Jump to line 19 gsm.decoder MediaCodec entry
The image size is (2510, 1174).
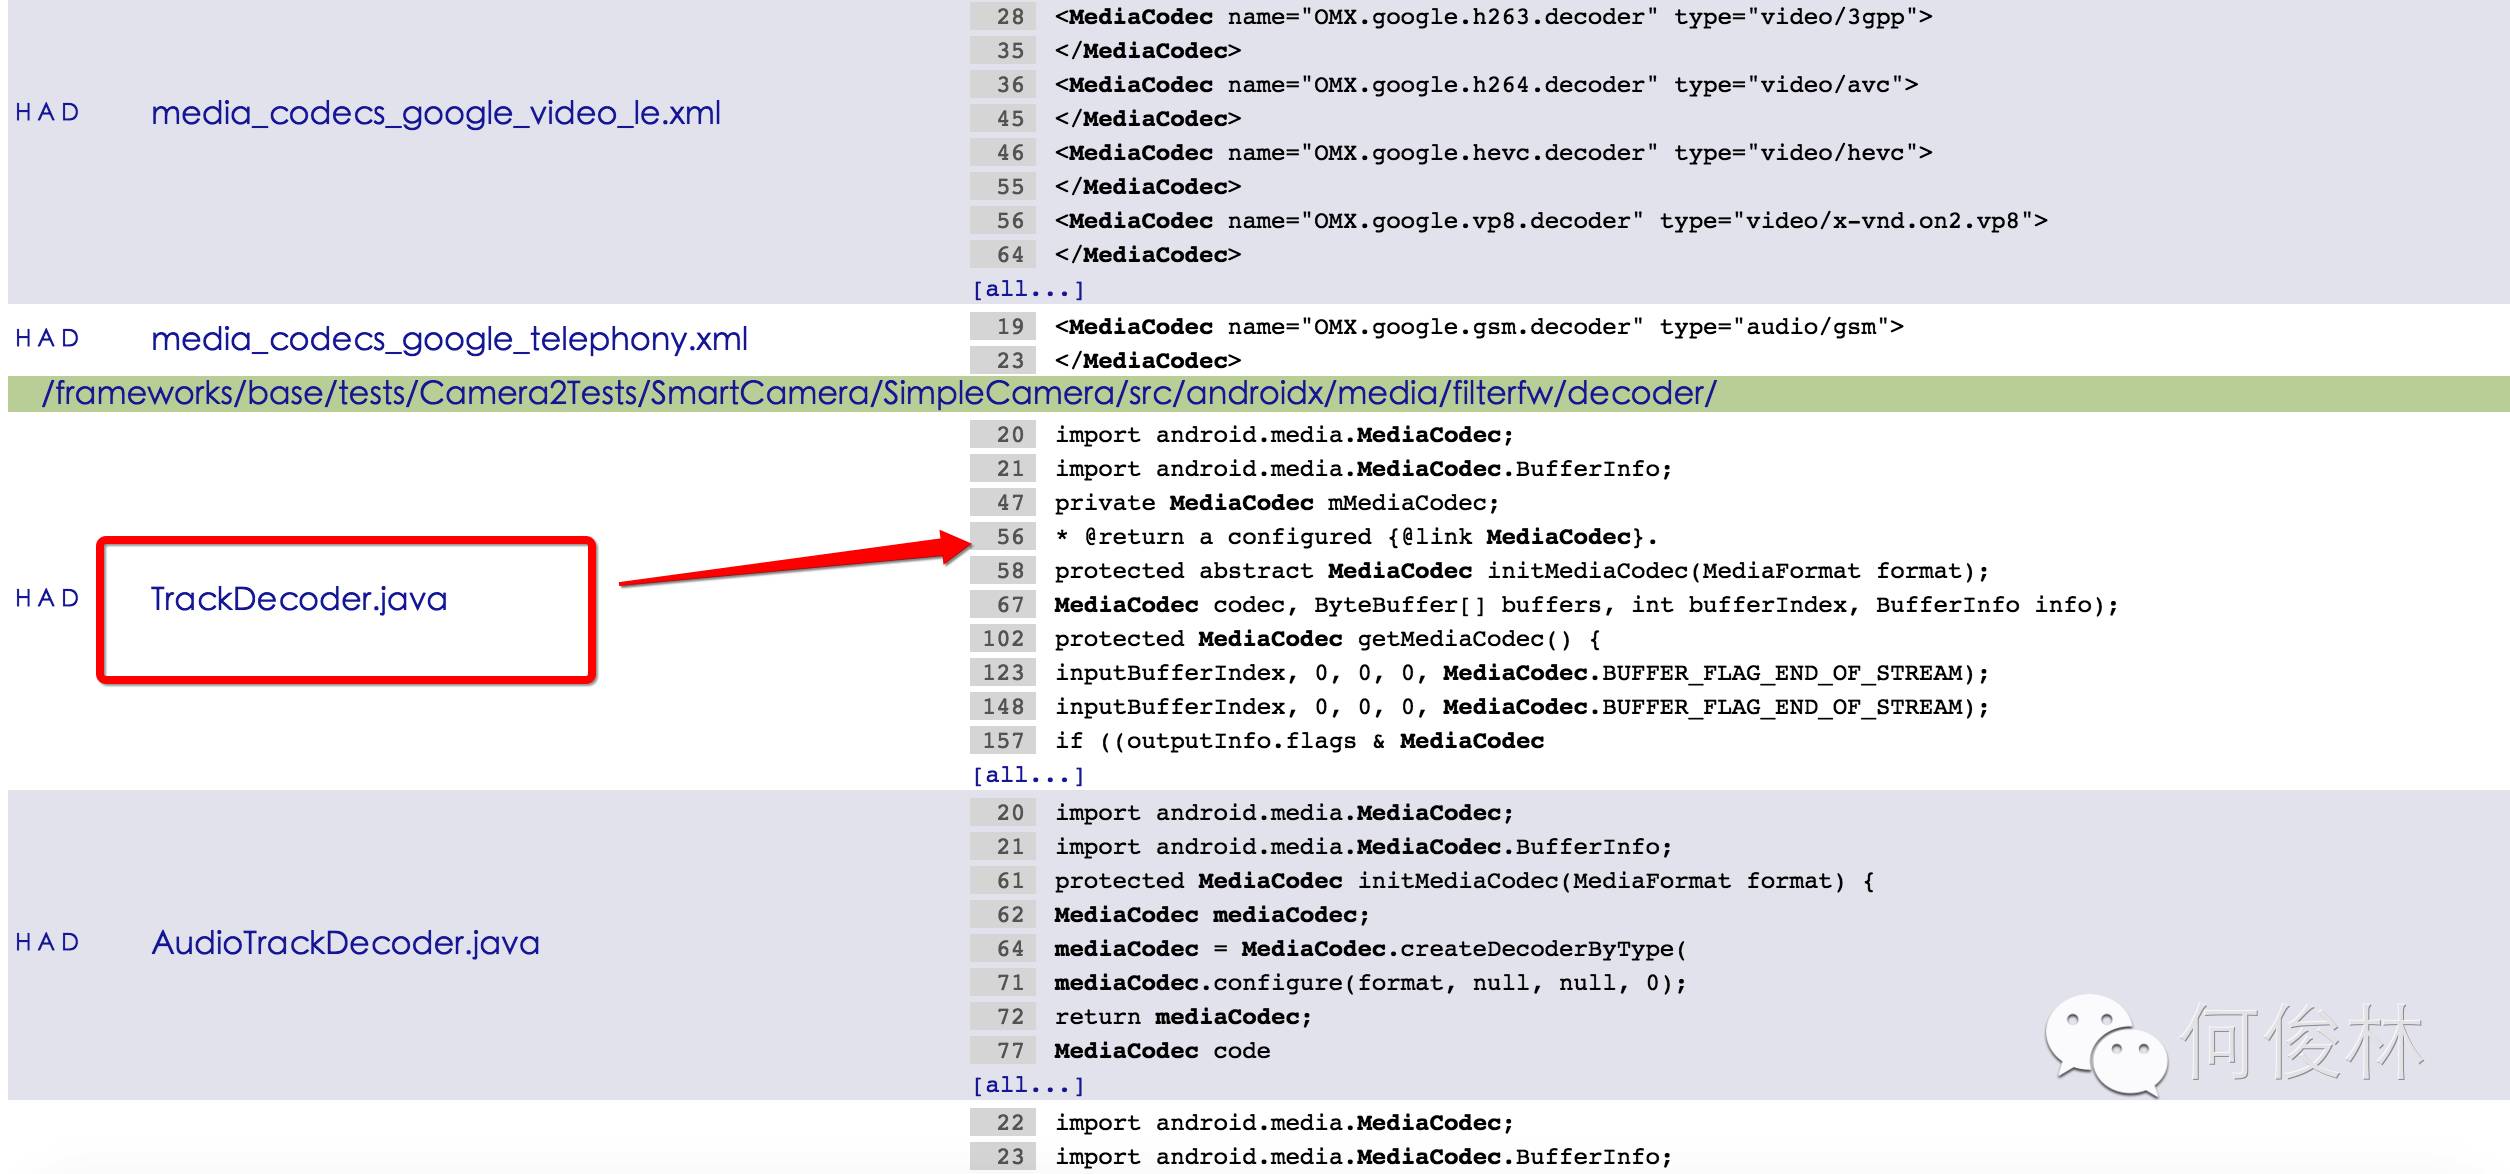pos(1010,327)
